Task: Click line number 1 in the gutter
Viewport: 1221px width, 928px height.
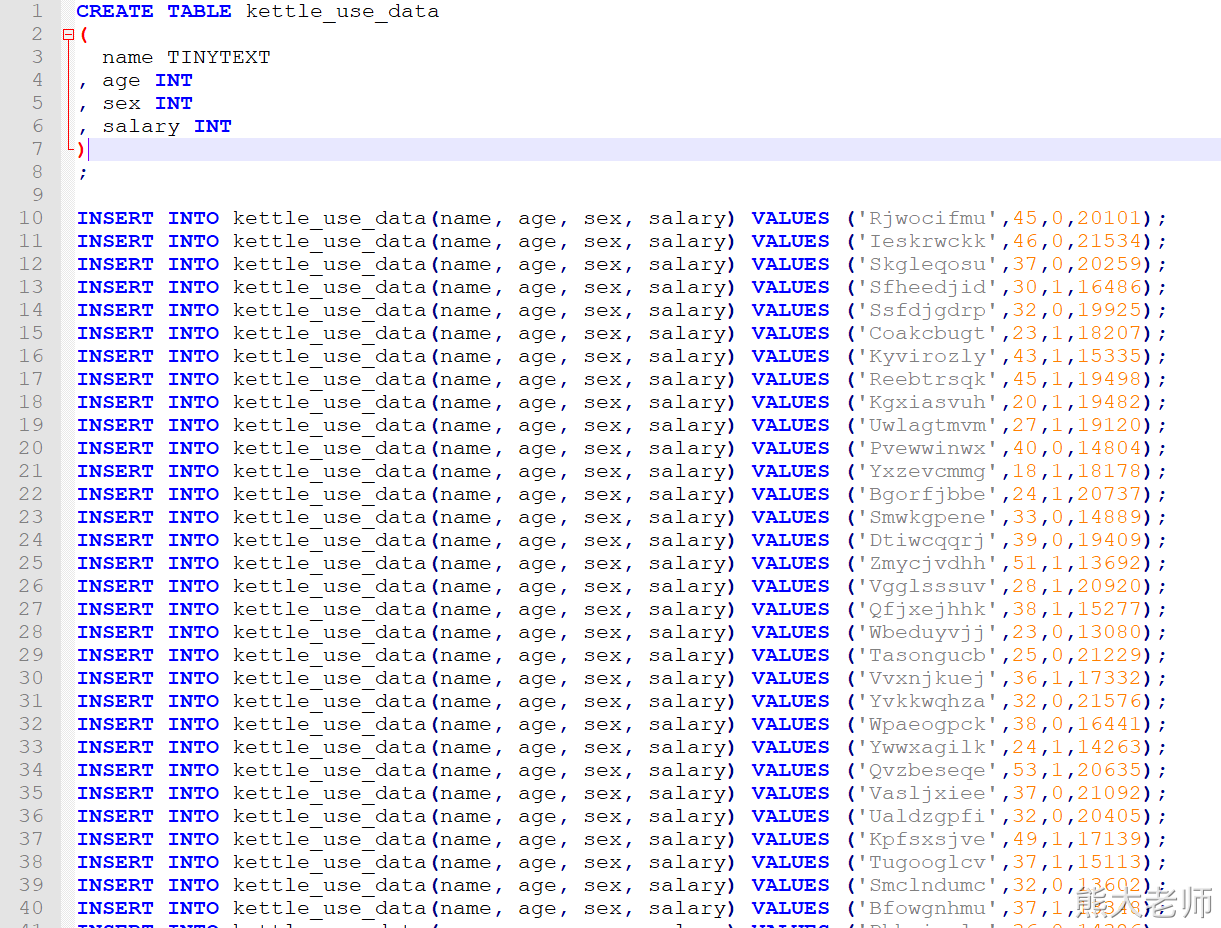Action: click(37, 12)
